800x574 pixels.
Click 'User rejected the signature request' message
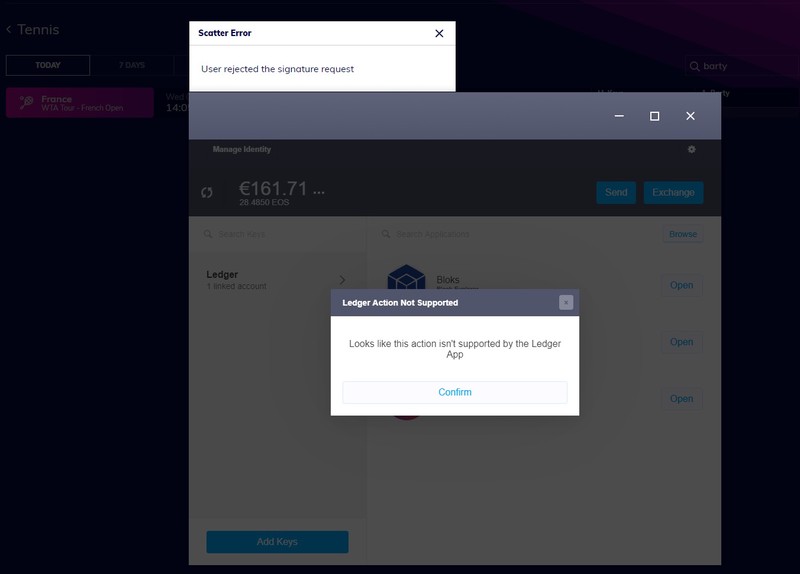click(277, 69)
